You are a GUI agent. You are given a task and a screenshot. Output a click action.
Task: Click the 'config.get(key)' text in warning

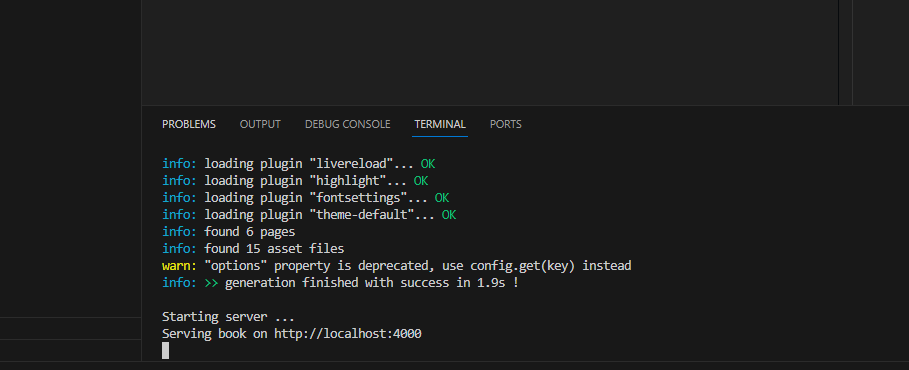pos(522,266)
